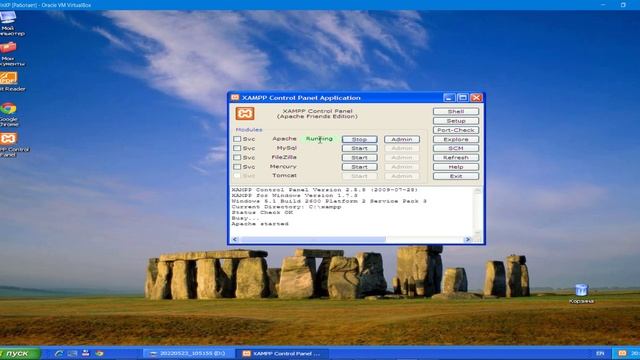Open the PDF Reader desktop icon

coord(8,78)
